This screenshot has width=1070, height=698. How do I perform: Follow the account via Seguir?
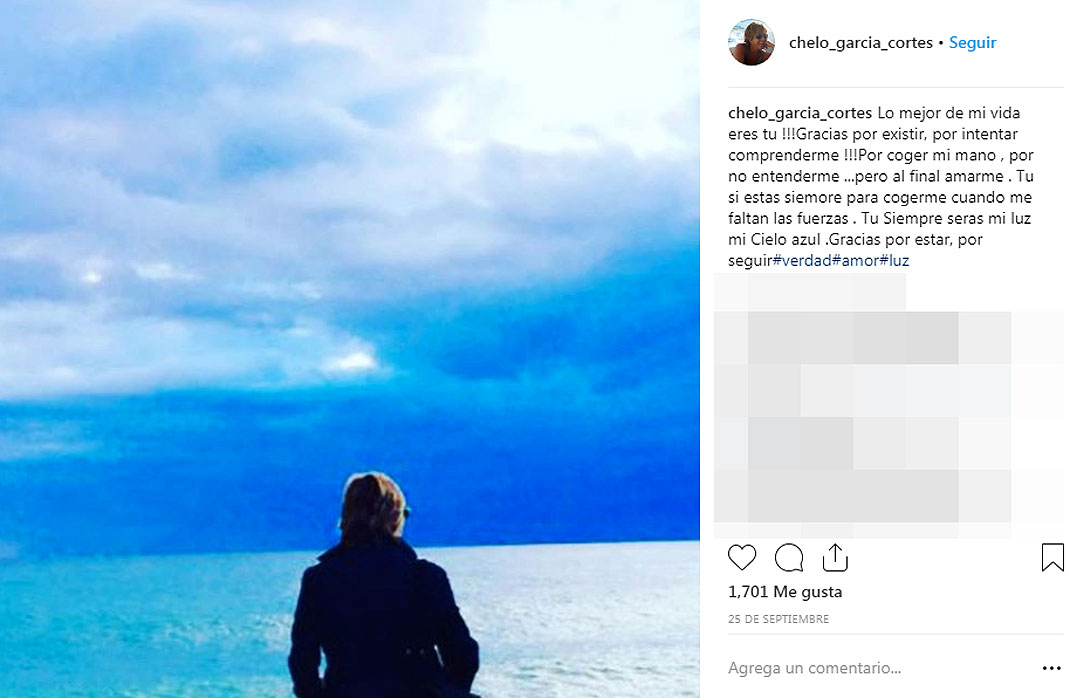pyautogui.click(x=972, y=42)
